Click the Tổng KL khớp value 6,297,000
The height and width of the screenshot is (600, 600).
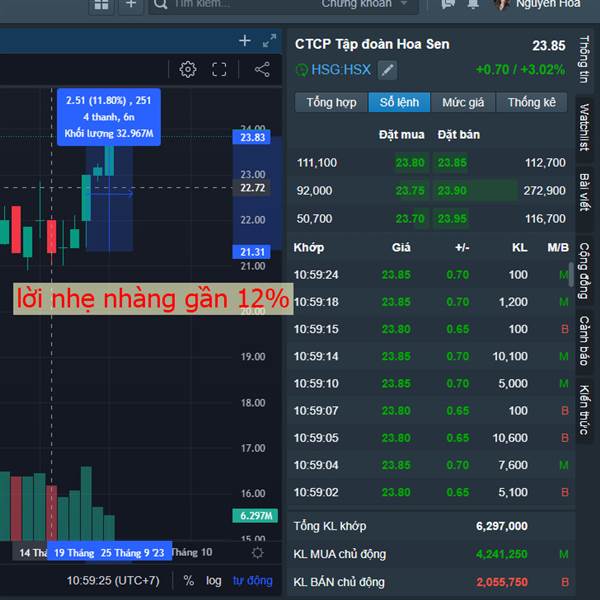point(502,526)
